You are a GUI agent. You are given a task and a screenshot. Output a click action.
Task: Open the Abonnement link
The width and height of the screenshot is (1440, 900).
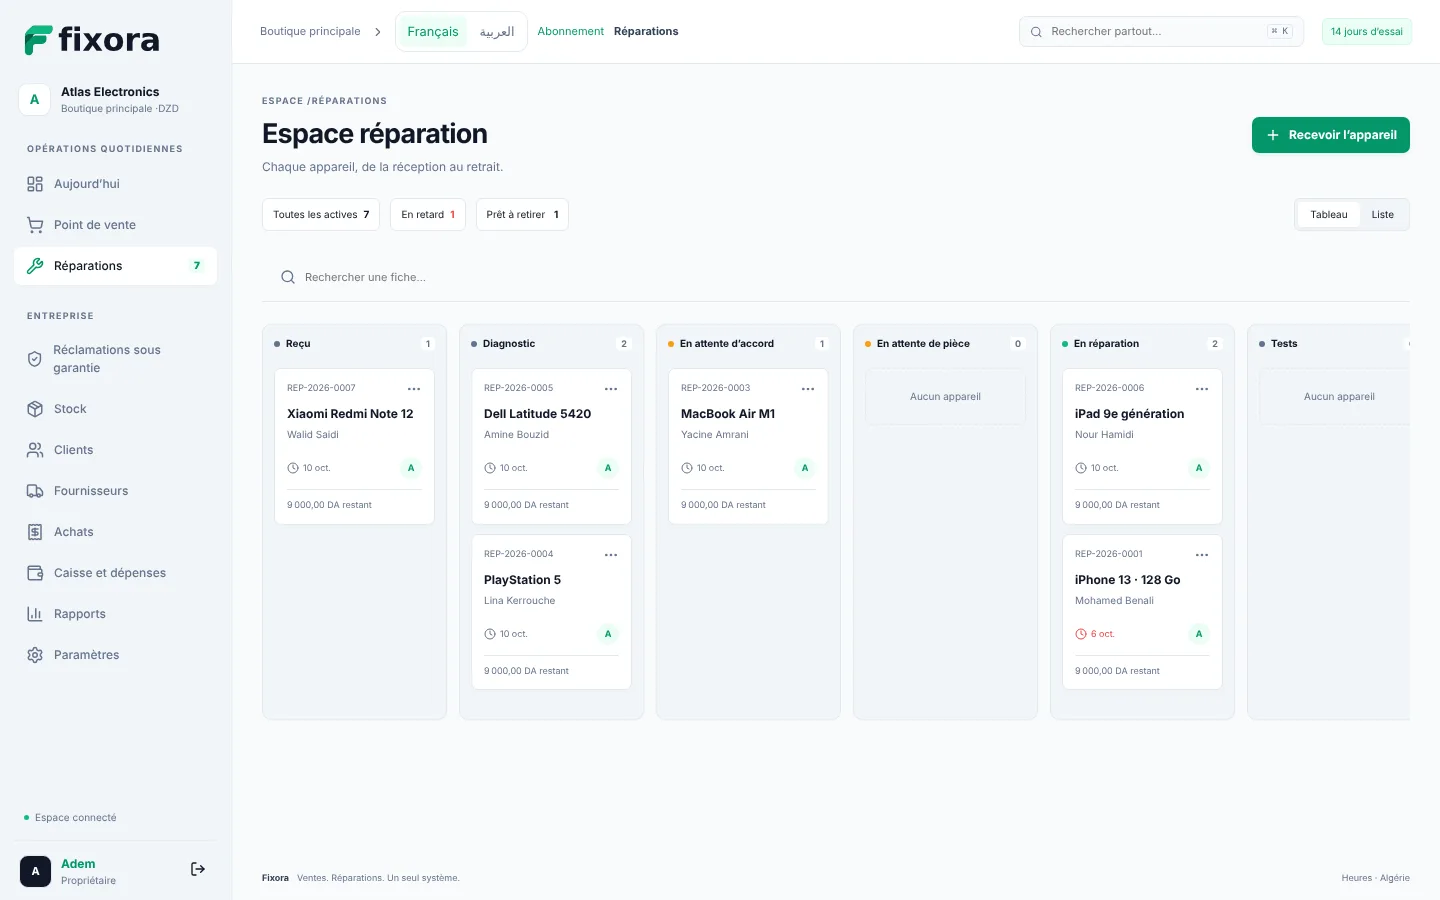click(571, 32)
